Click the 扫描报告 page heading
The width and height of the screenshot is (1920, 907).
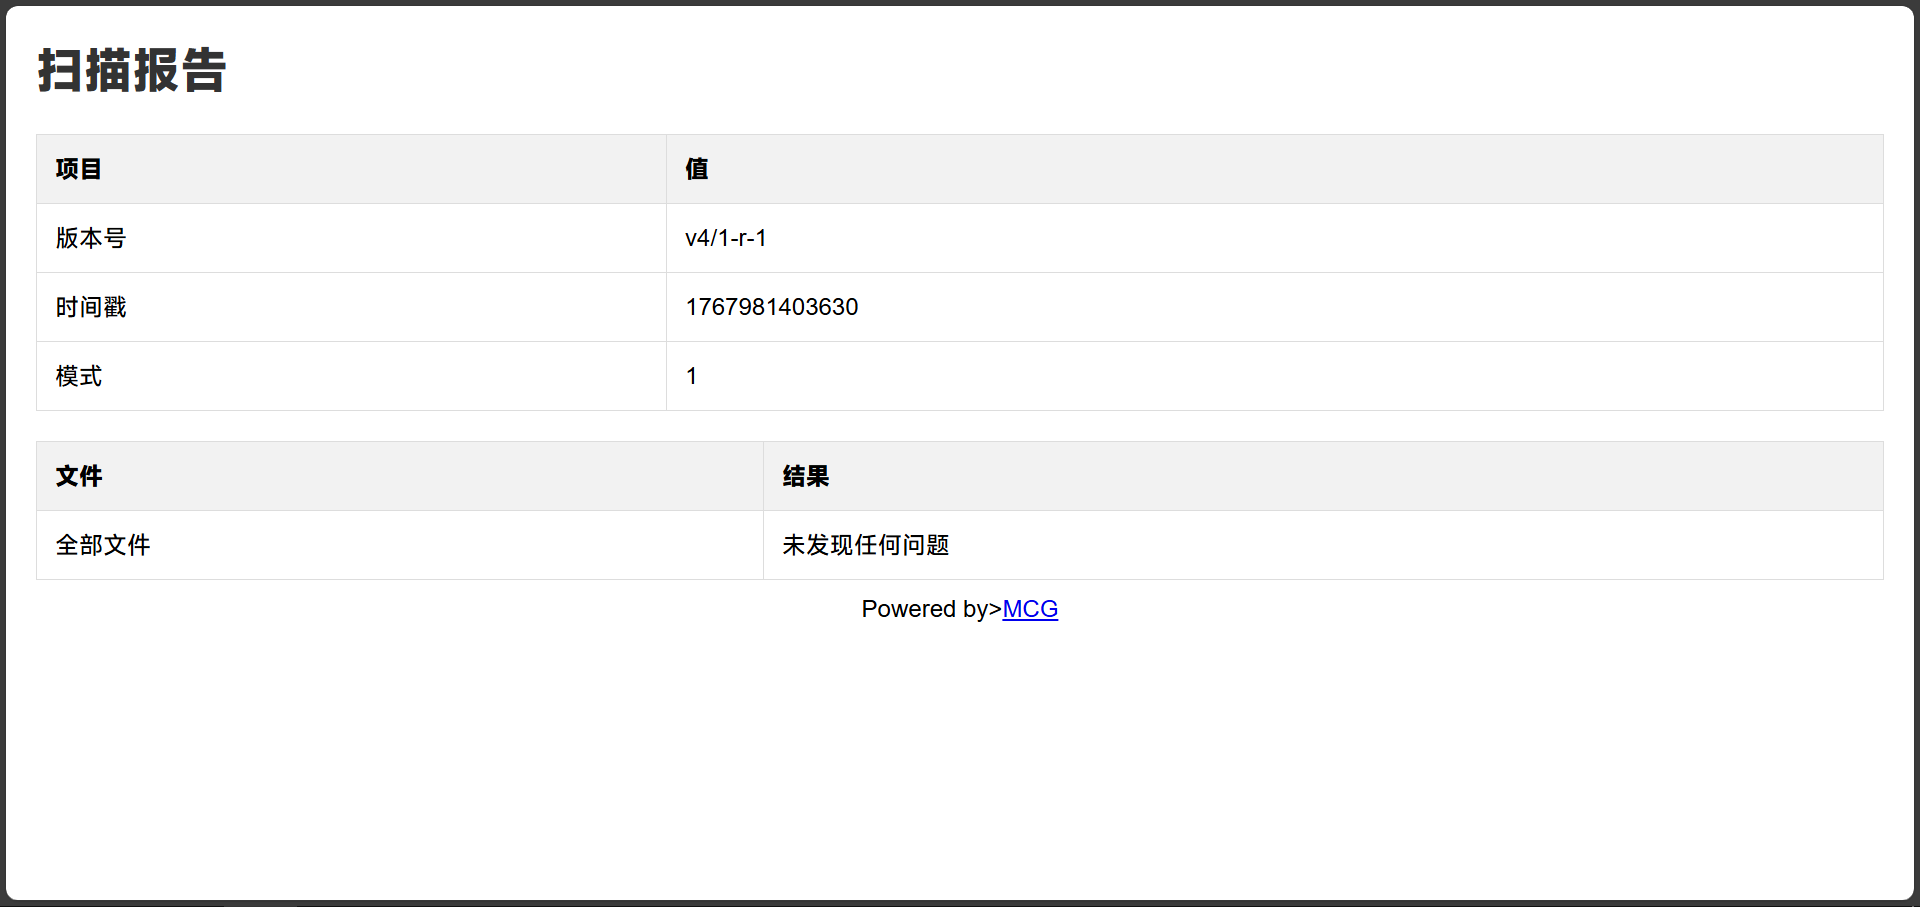coord(132,71)
